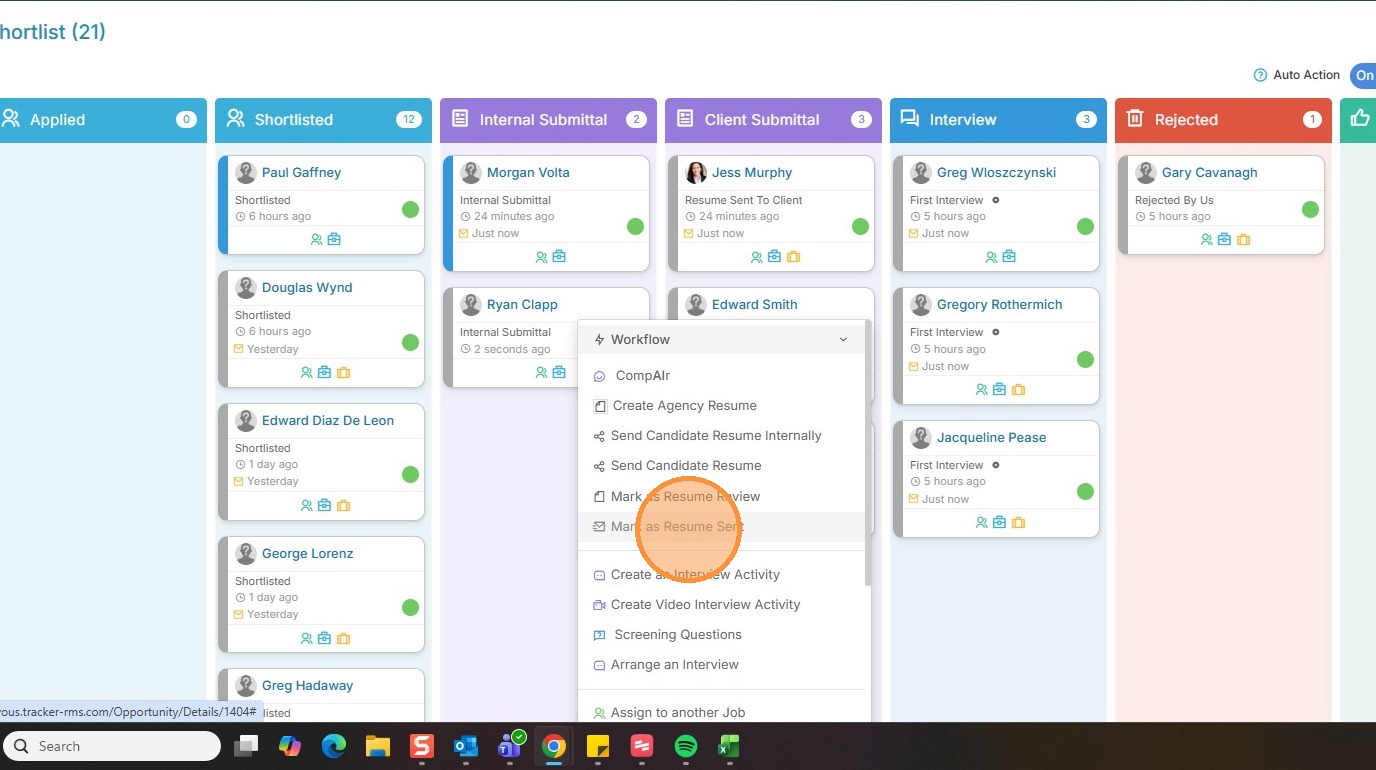Turn off the Auto Action toggle
This screenshot has width=1376, height=770.
tap(1363, 75)
